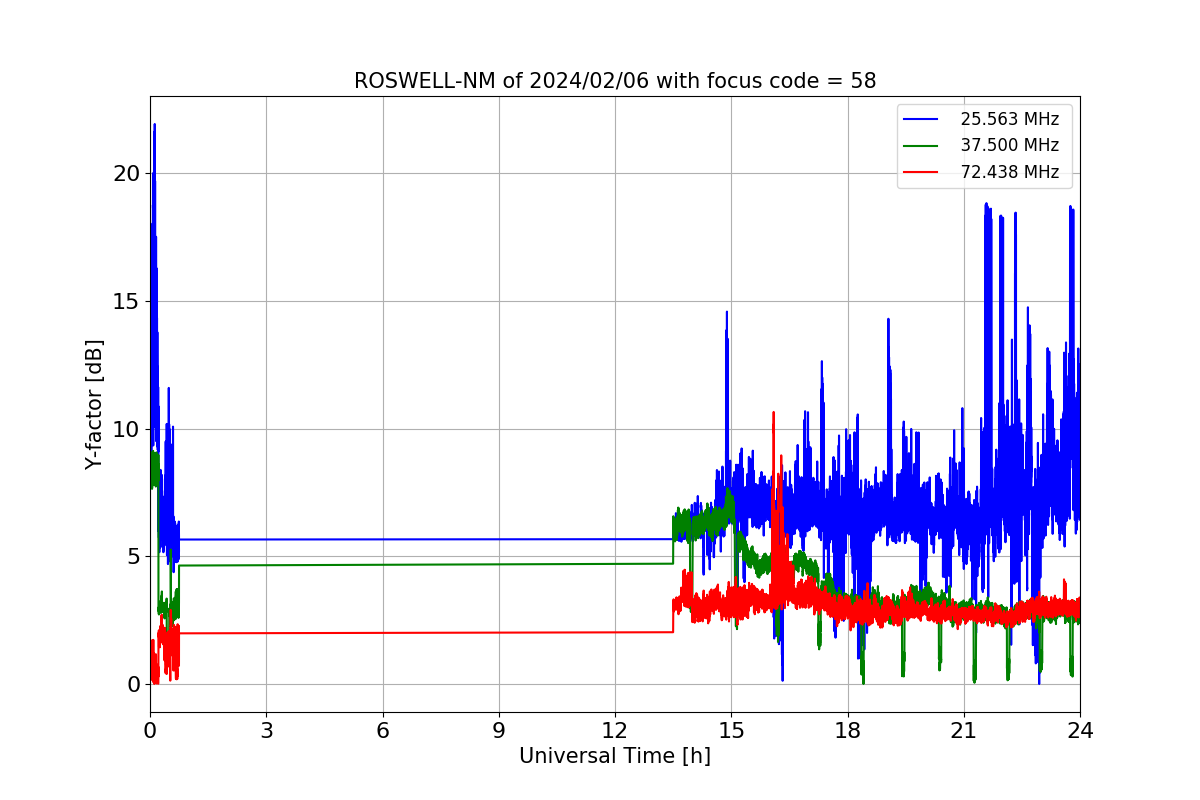Select the '37.500 MHz' legend label
The height and width of the screenshot is (800, 1200).
click(1009, 145)
